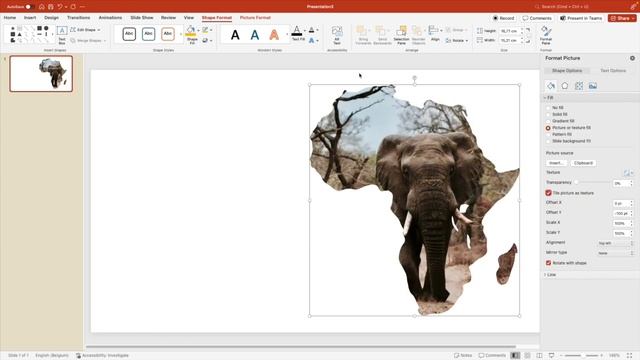
Task: Open the Transitions ribbon tab
Action: [78, 18]
